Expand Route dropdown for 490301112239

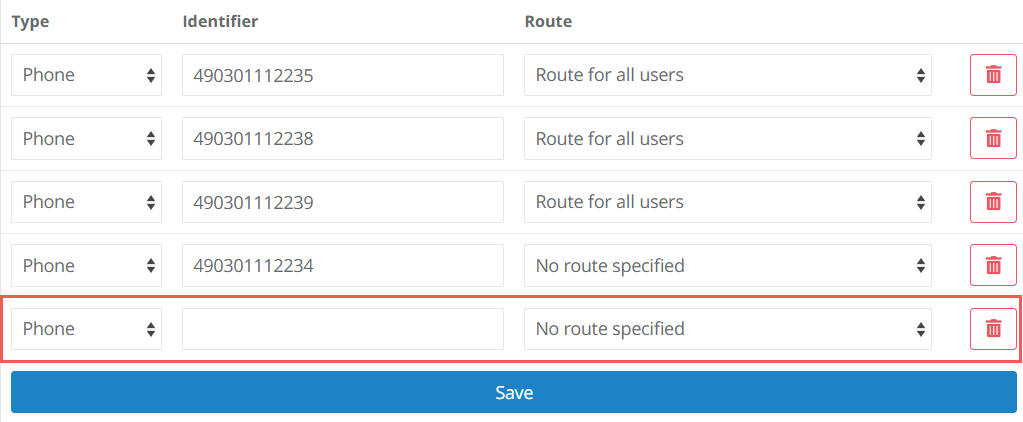click(727, 202)
